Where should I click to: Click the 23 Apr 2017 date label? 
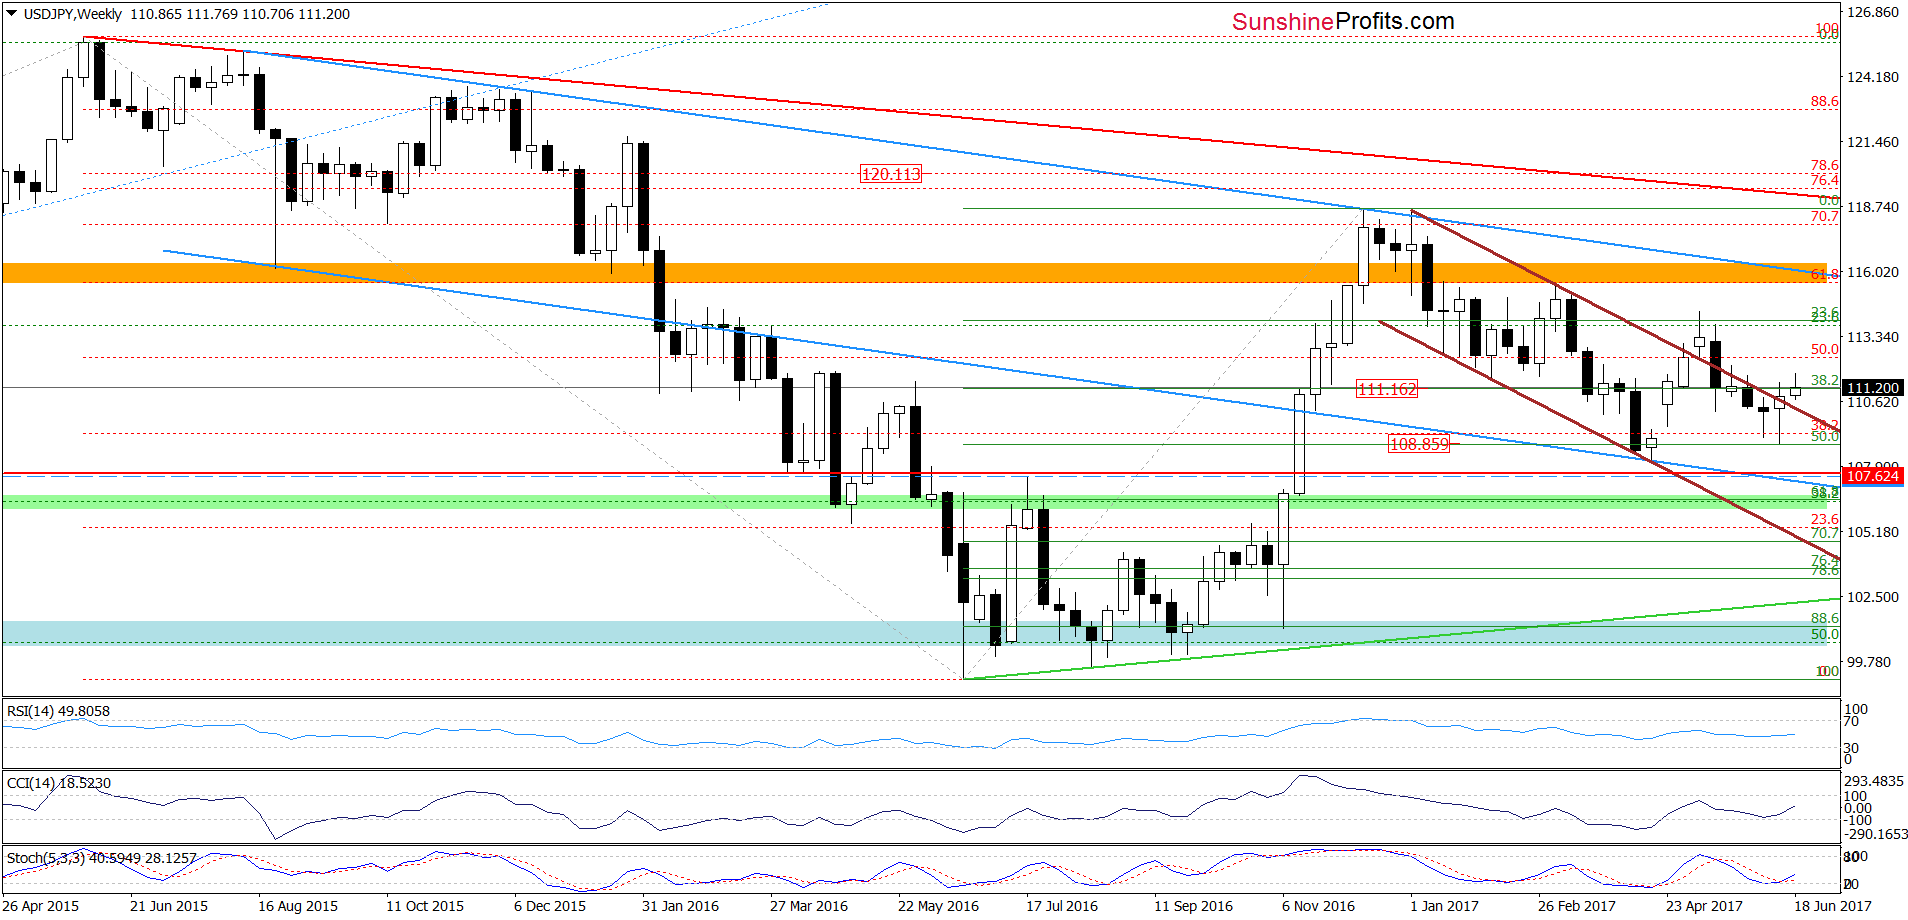pos(1704,906)
